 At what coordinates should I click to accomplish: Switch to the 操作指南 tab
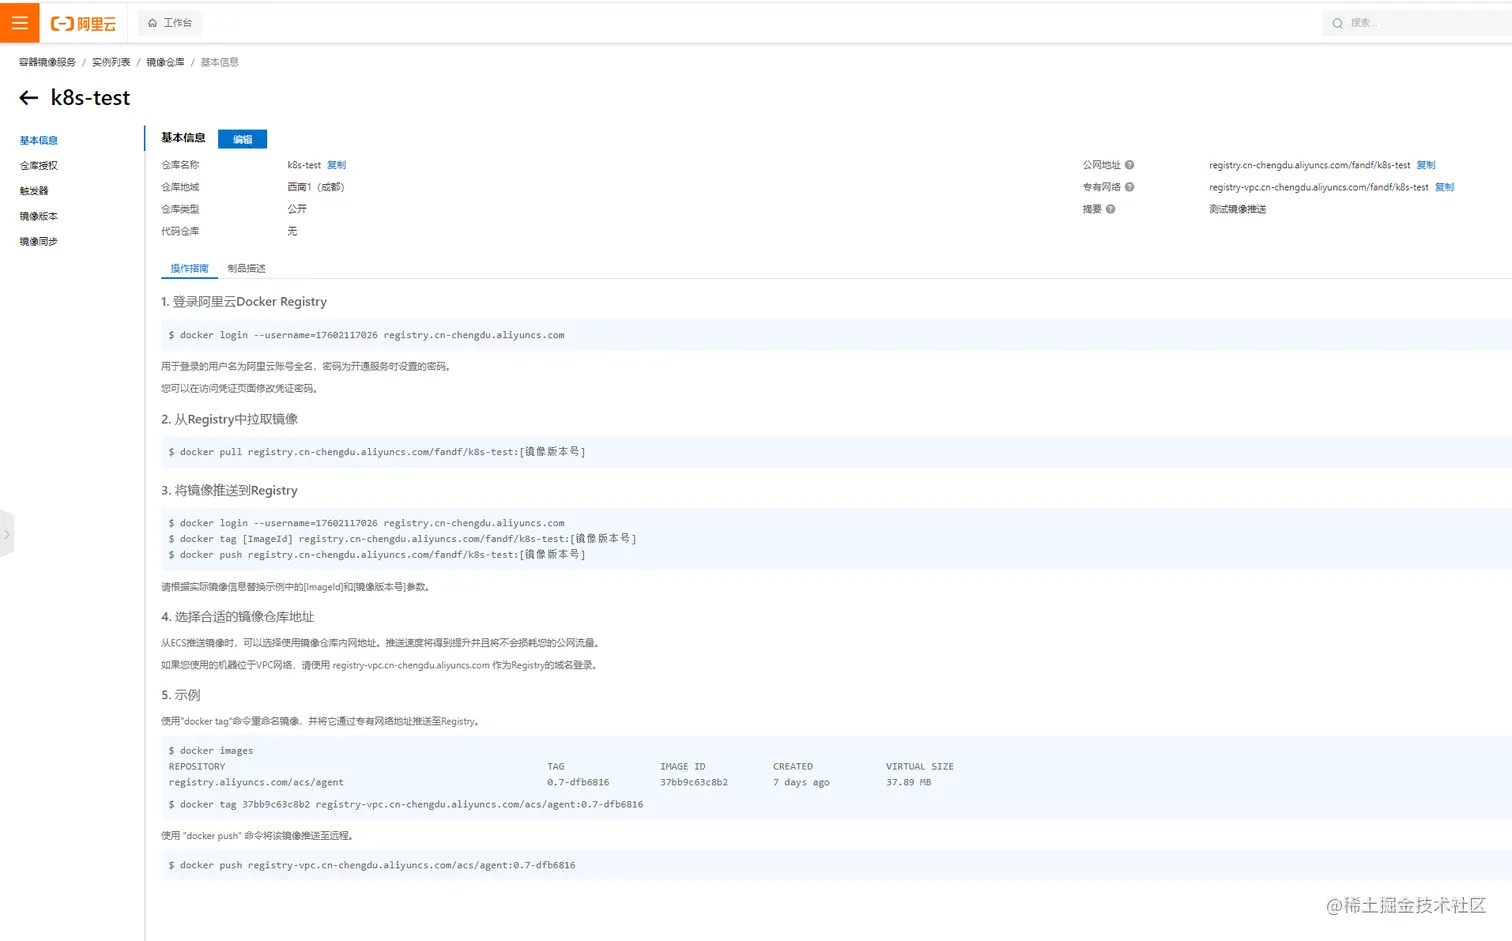[x=189, y=268]
